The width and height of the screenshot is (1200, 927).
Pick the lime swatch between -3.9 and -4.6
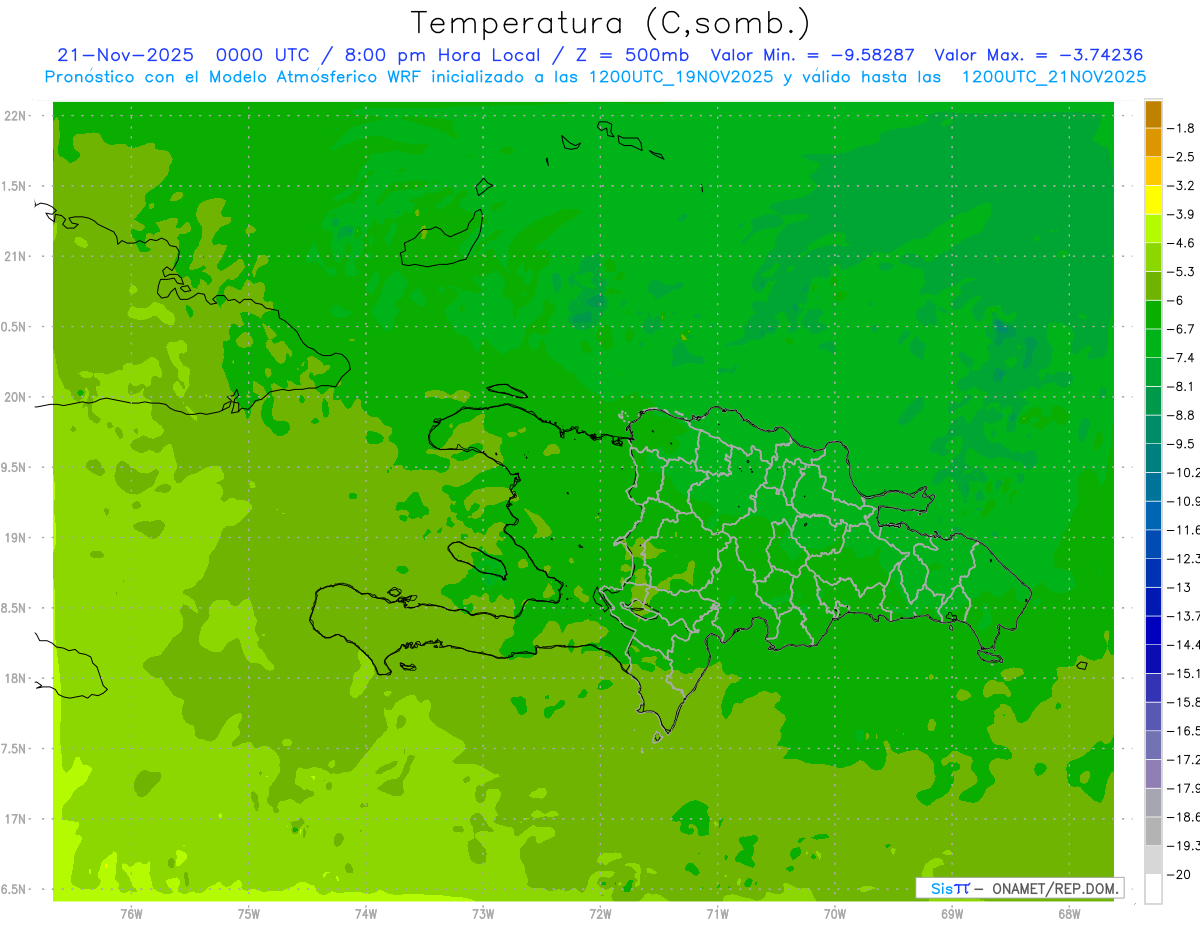(1153, 229)
